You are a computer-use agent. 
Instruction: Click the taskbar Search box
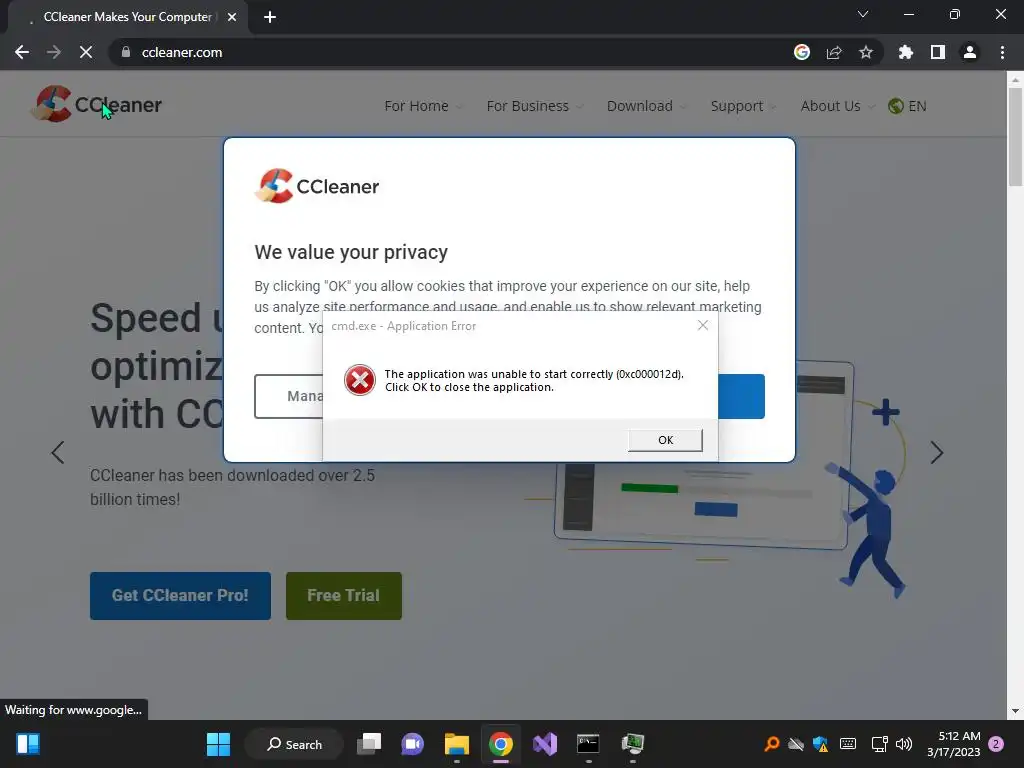click(294, 744)
